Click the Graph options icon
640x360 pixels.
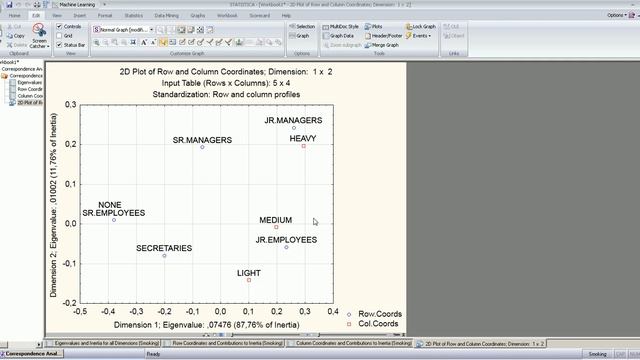click(292, 36)
